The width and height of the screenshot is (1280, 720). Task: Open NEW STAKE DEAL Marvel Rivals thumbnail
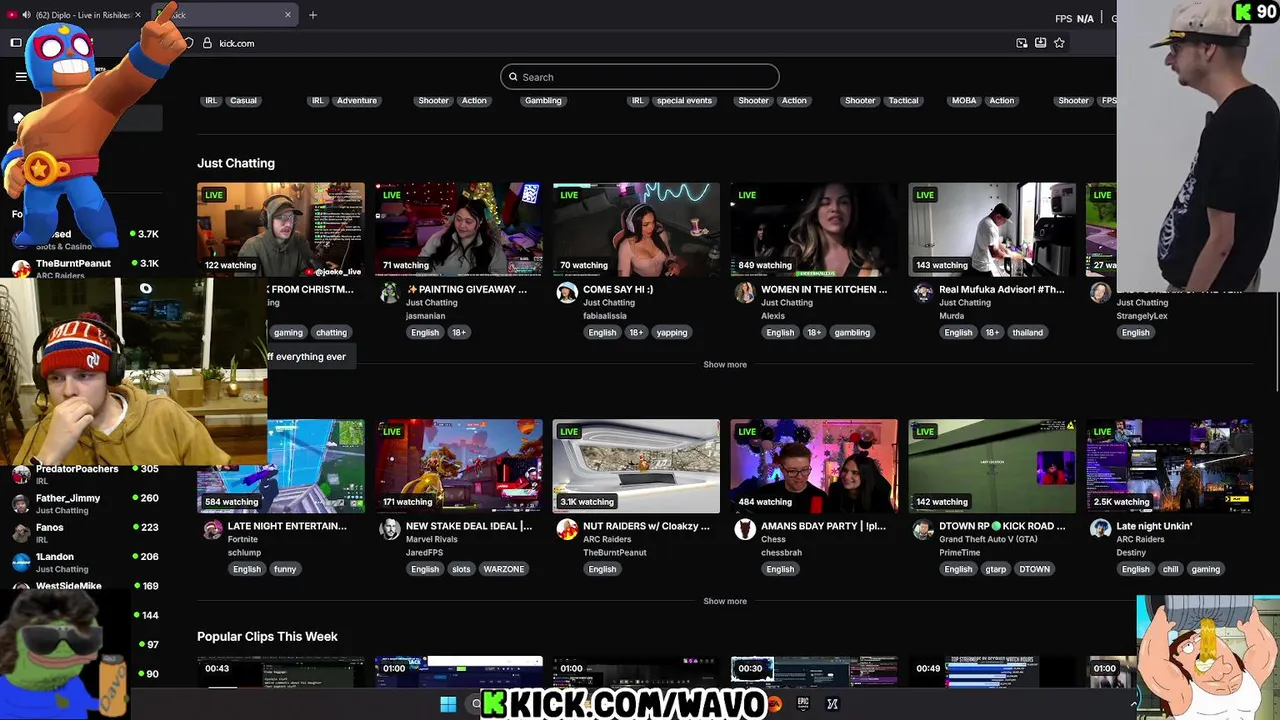tap(459, 466)
